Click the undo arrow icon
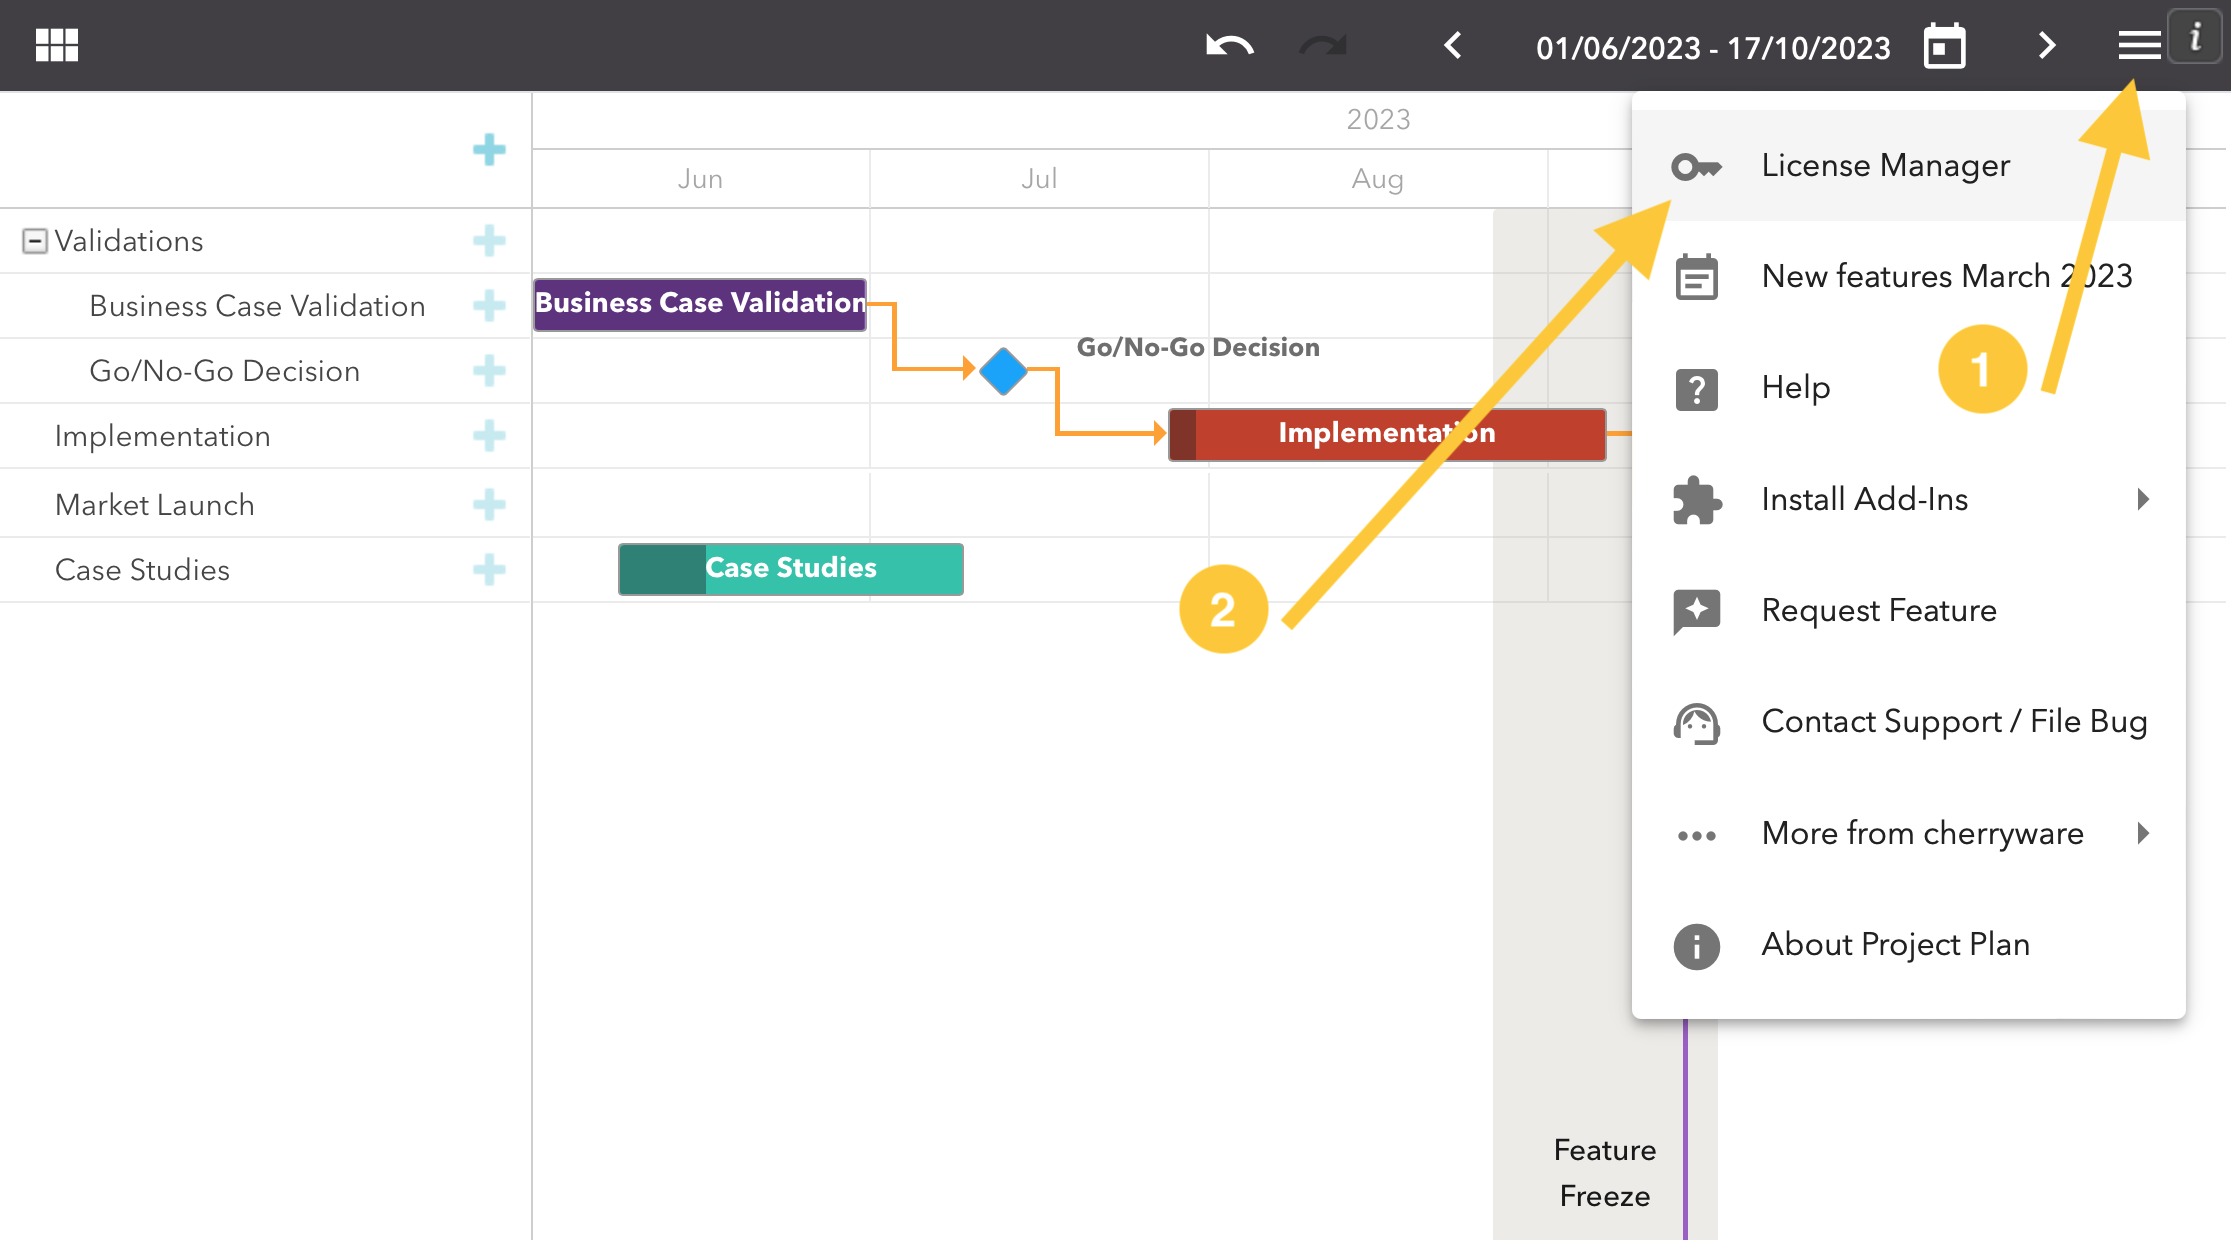Screen dimensions: 2231x1240 (1229, 46)
